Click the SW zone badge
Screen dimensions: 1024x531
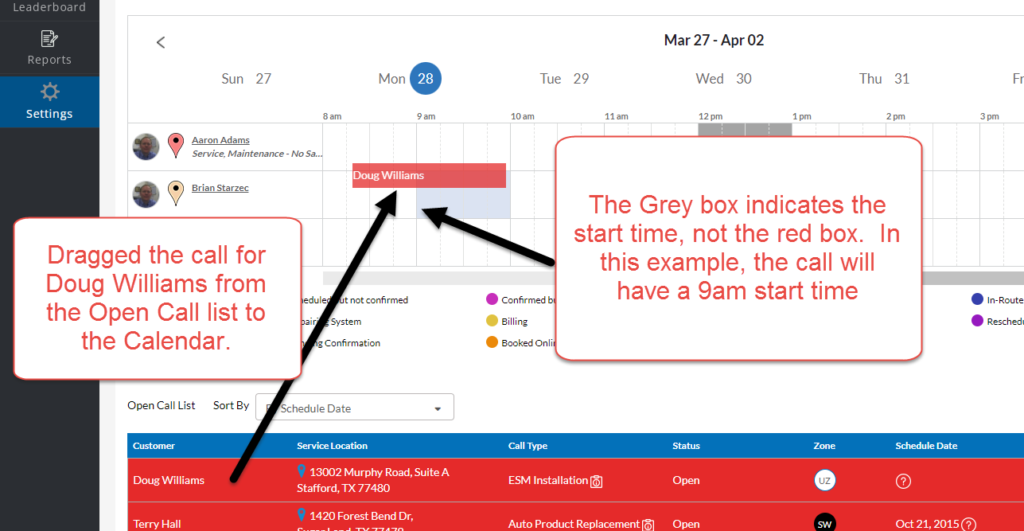click(824, 523)
